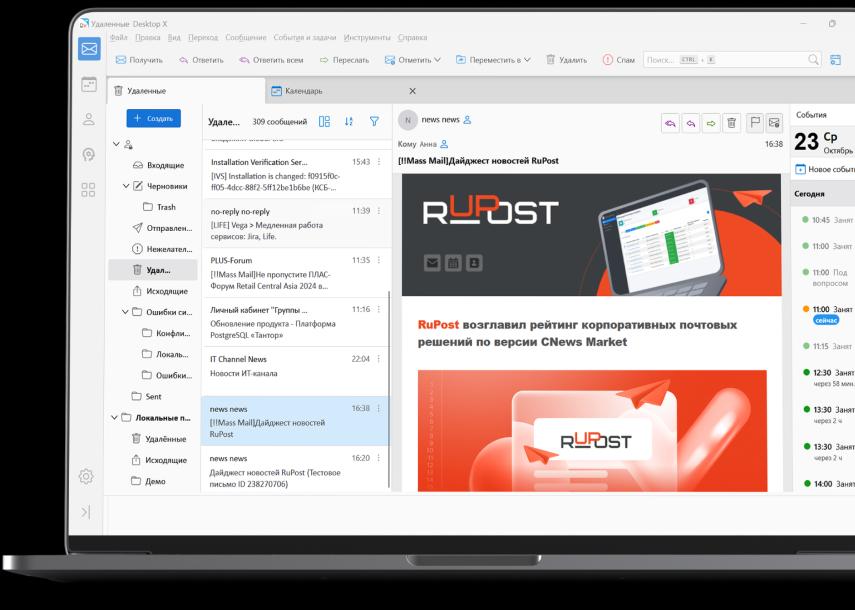The height and width of the screenshot is (610, 855).
Task: Click the Создать button
Action: [154, 118]
